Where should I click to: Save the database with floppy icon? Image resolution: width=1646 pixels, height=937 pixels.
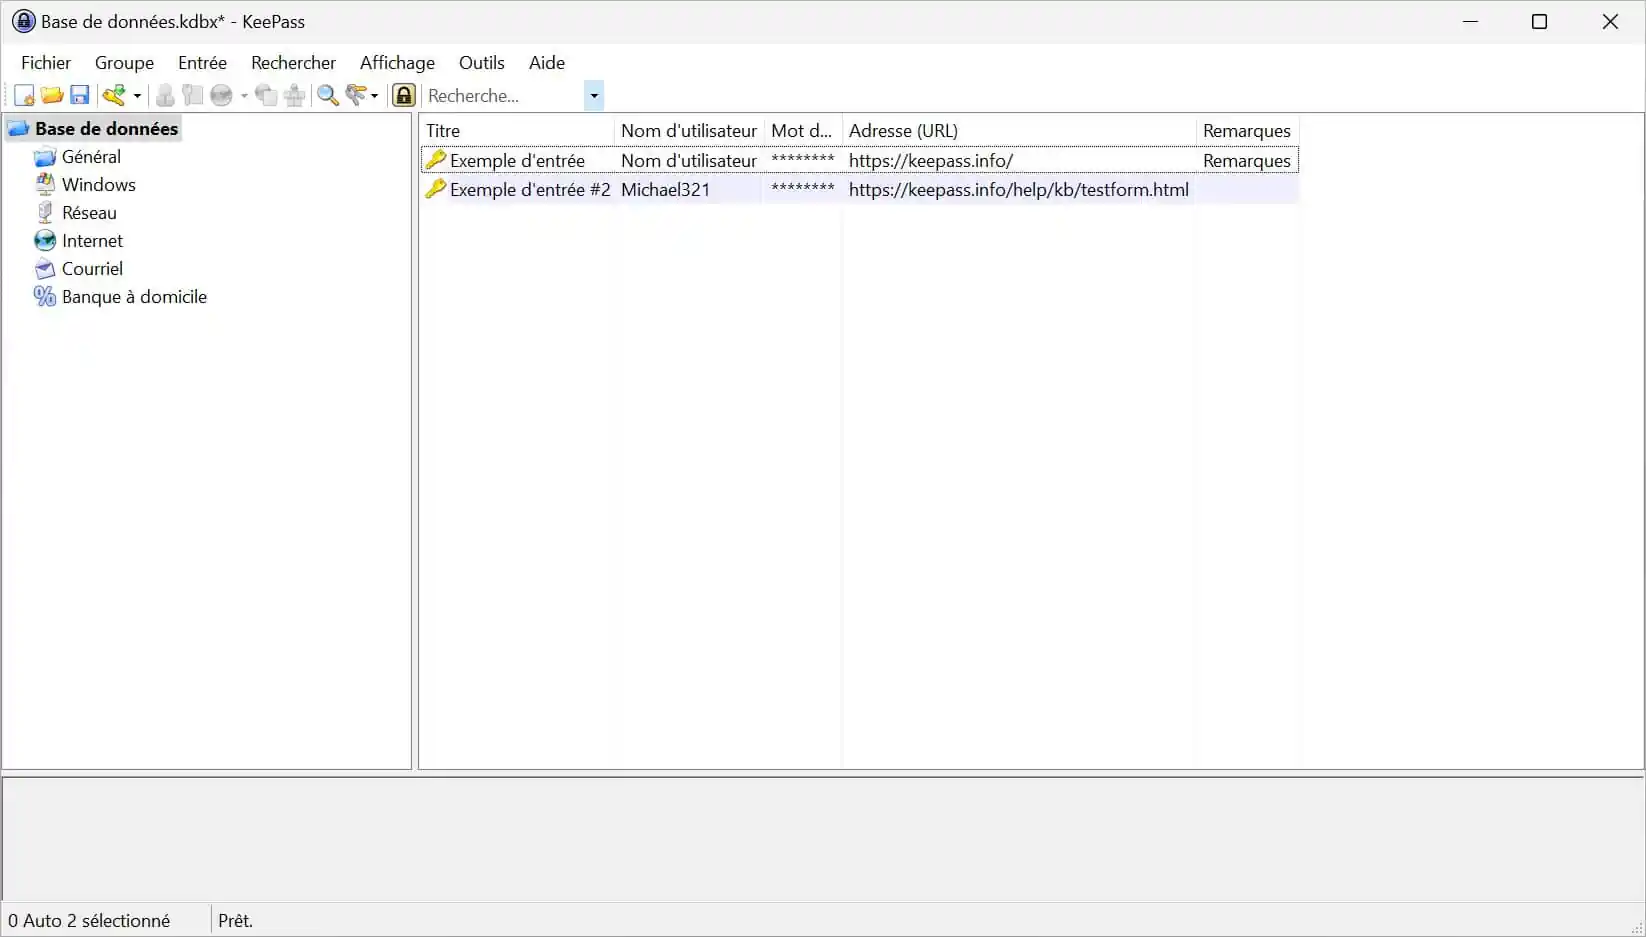(x=80, y=95)
